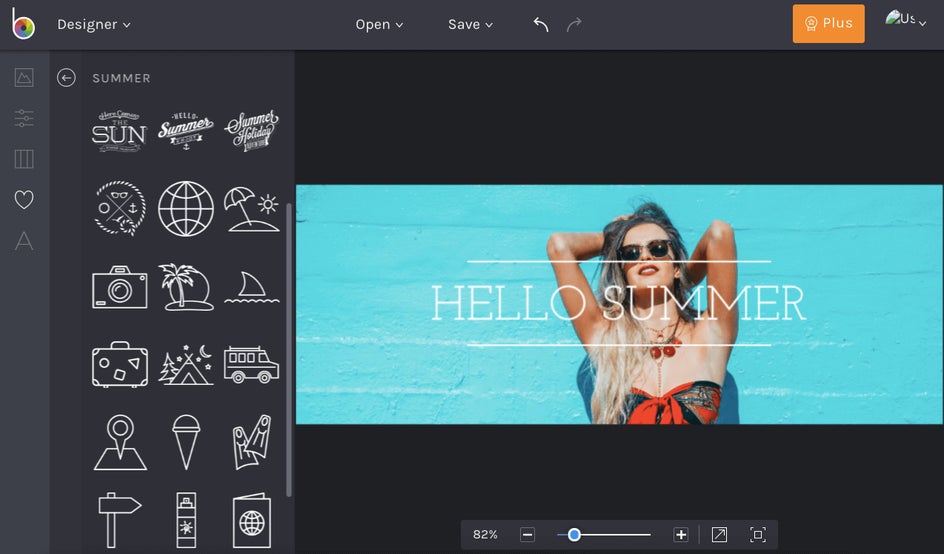
Task: Insert the nautical emblem with sunglasses
Action: tap(120, 208)
